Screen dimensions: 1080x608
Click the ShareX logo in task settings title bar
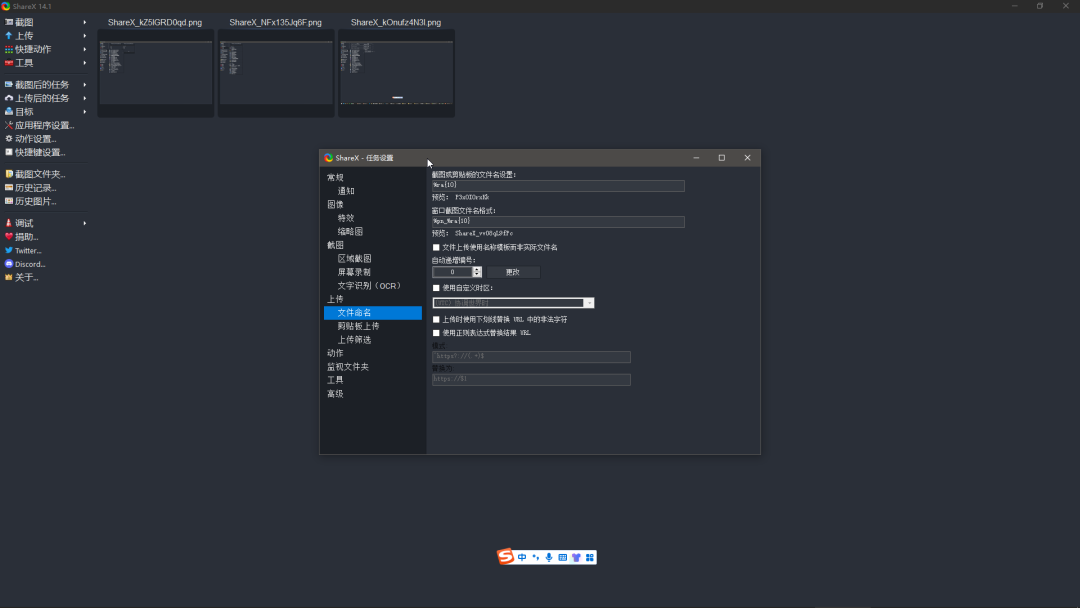(x=329, y=158)
